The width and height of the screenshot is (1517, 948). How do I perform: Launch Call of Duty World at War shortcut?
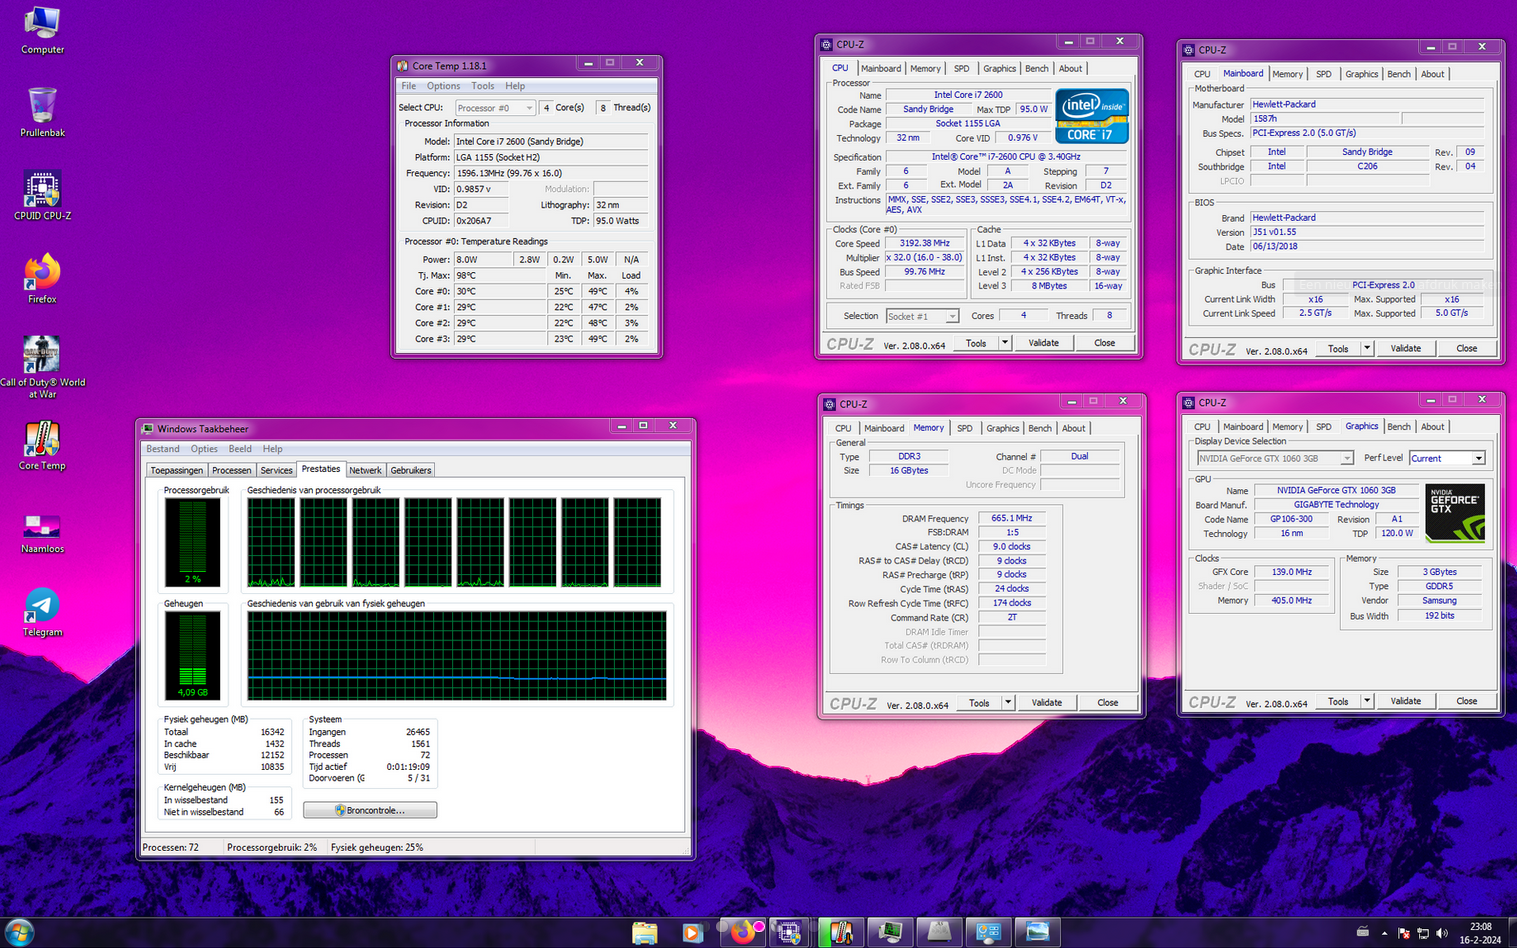(42, 367)
